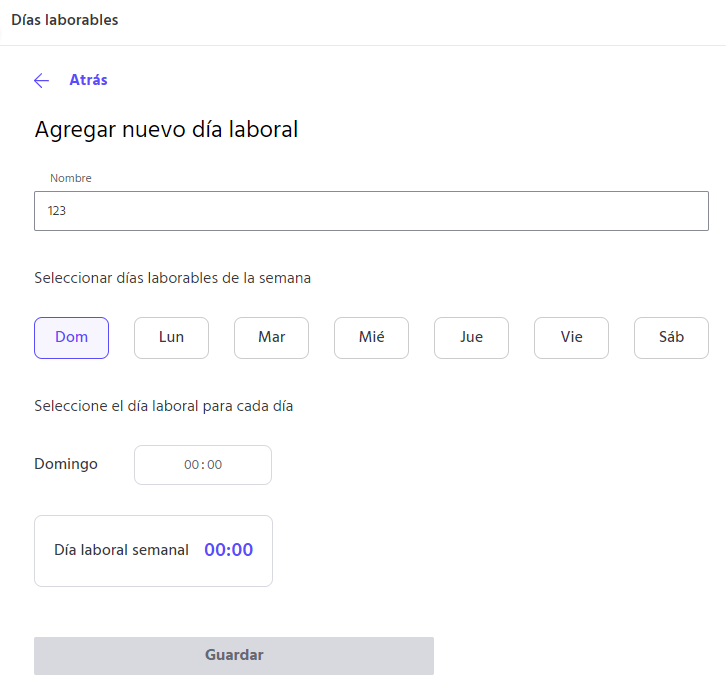Click Seleccione el día laboral para cada día text

[163, 406]
